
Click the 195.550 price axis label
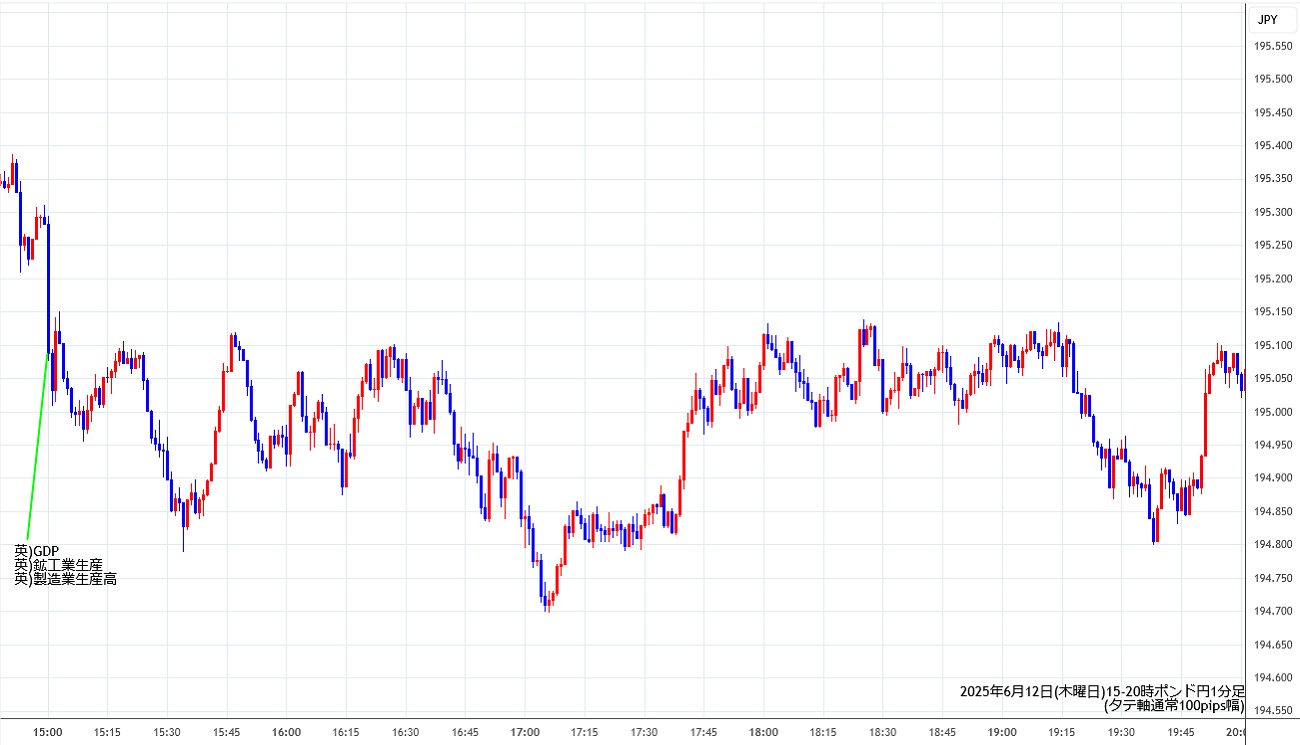click(x=1271, y=46)
